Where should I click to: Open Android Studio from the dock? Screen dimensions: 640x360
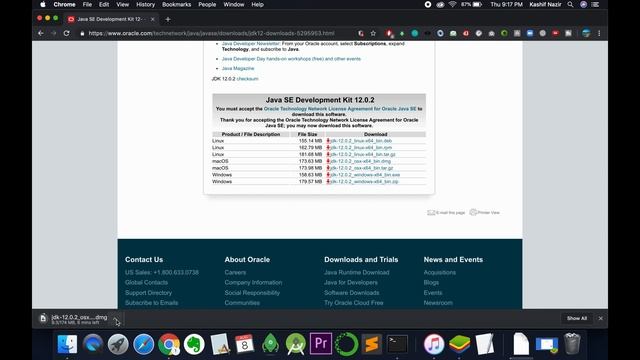tap(296, 344)
